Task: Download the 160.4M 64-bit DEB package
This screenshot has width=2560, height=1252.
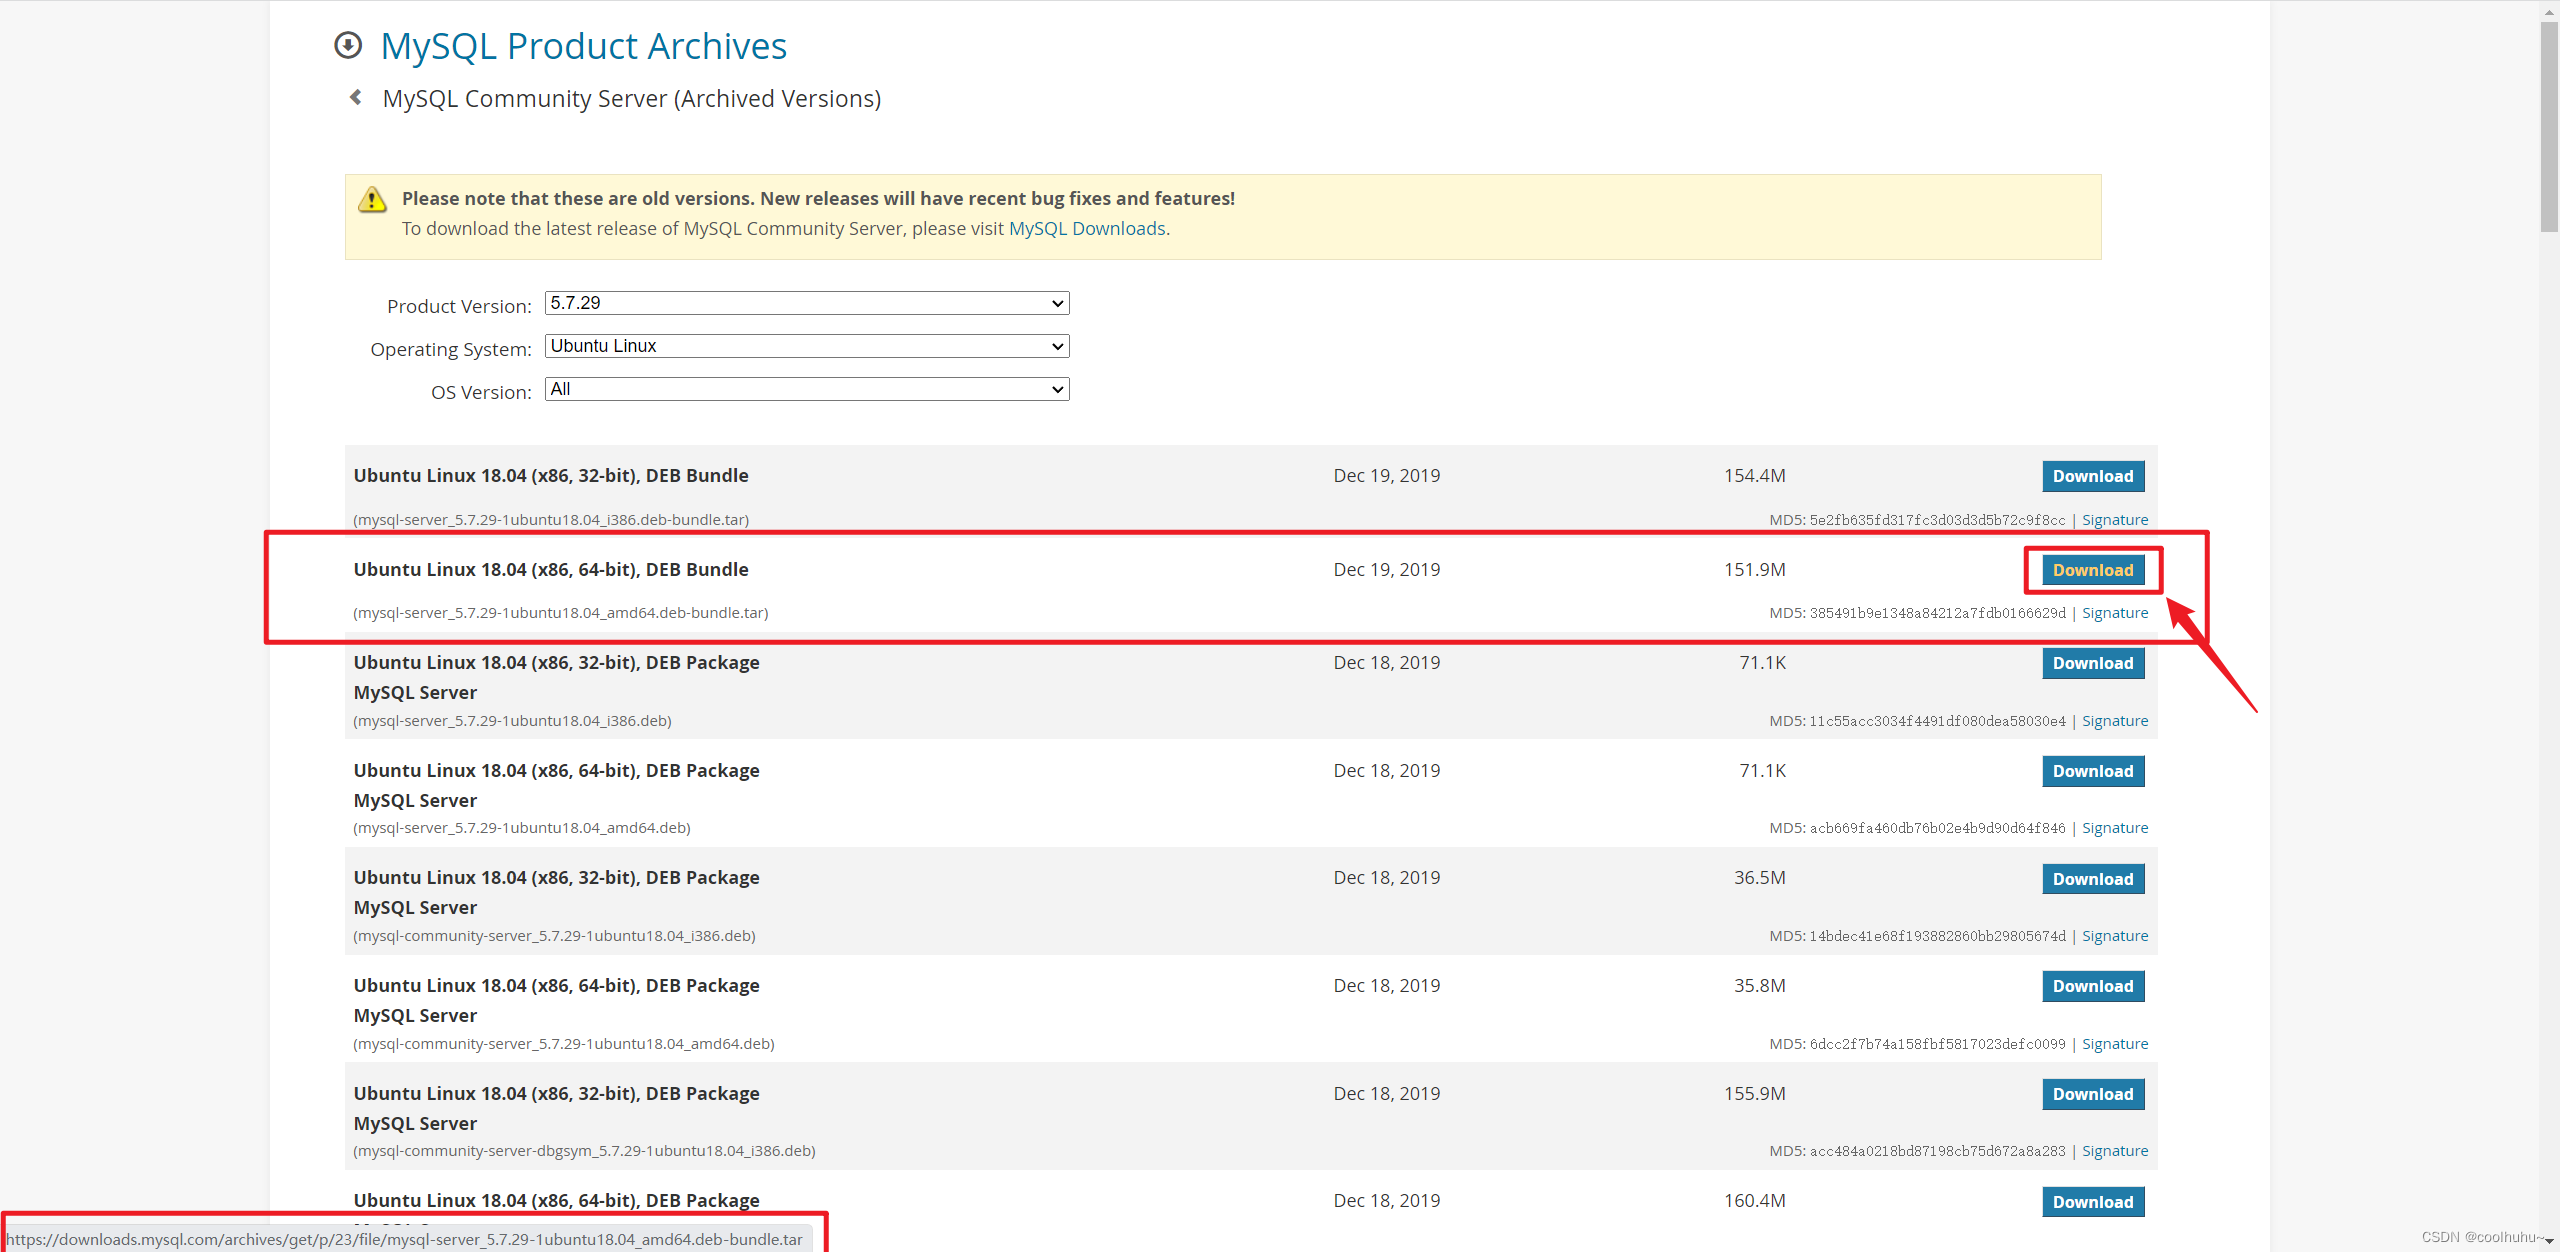Action: pyautogui.click(x=2092, y=1203)
